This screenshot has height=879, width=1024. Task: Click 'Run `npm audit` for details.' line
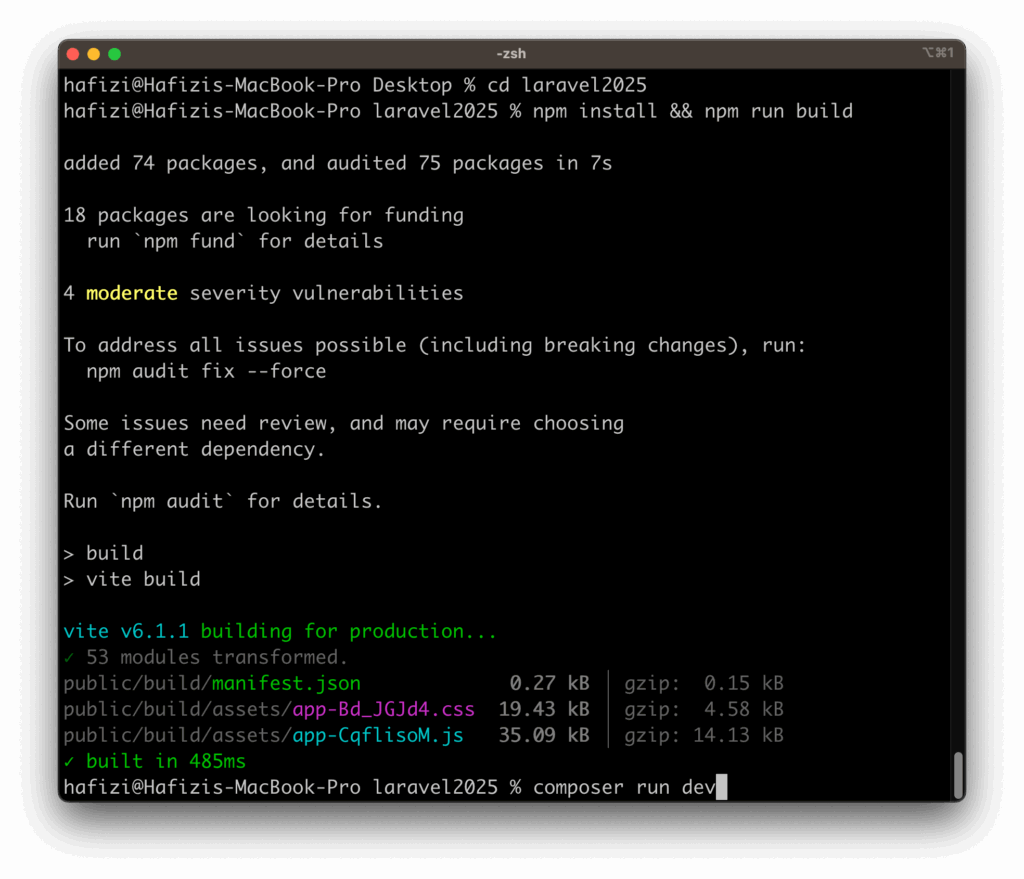click(x=223, y=502)
